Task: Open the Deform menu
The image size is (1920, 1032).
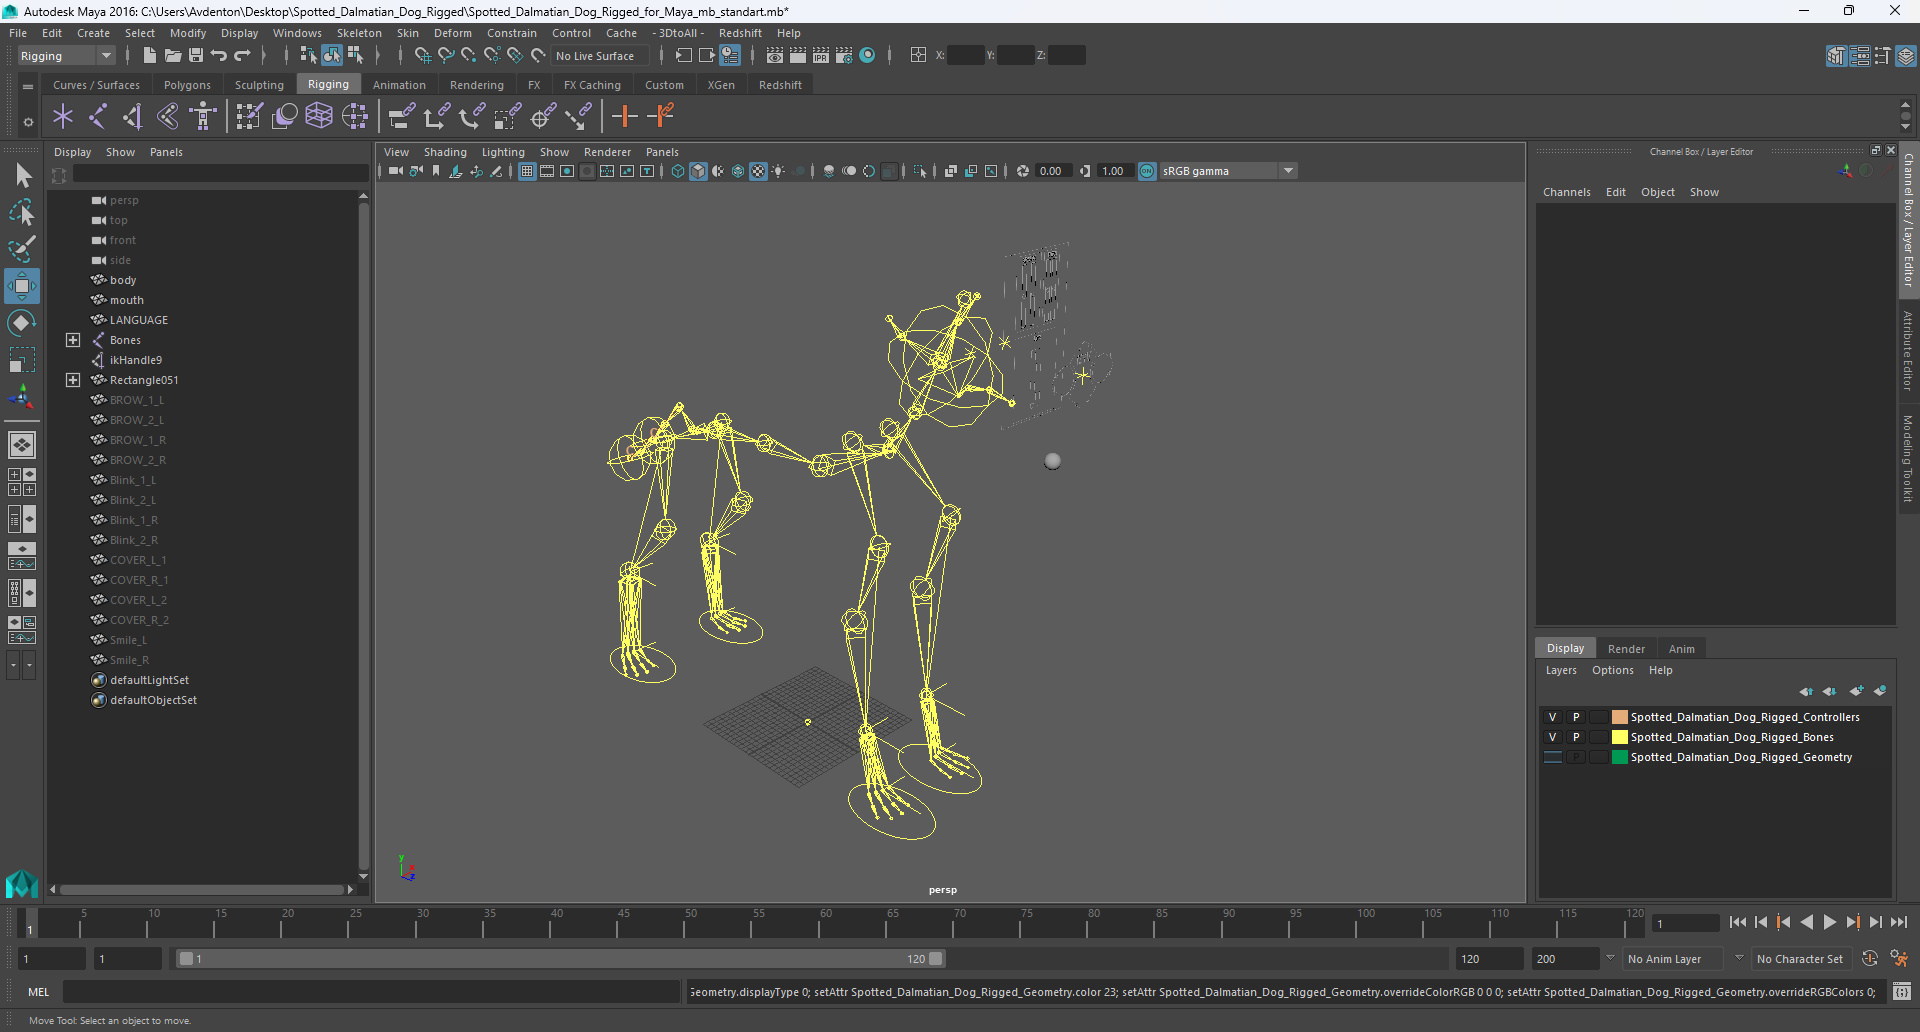Action: click(452, 33)
